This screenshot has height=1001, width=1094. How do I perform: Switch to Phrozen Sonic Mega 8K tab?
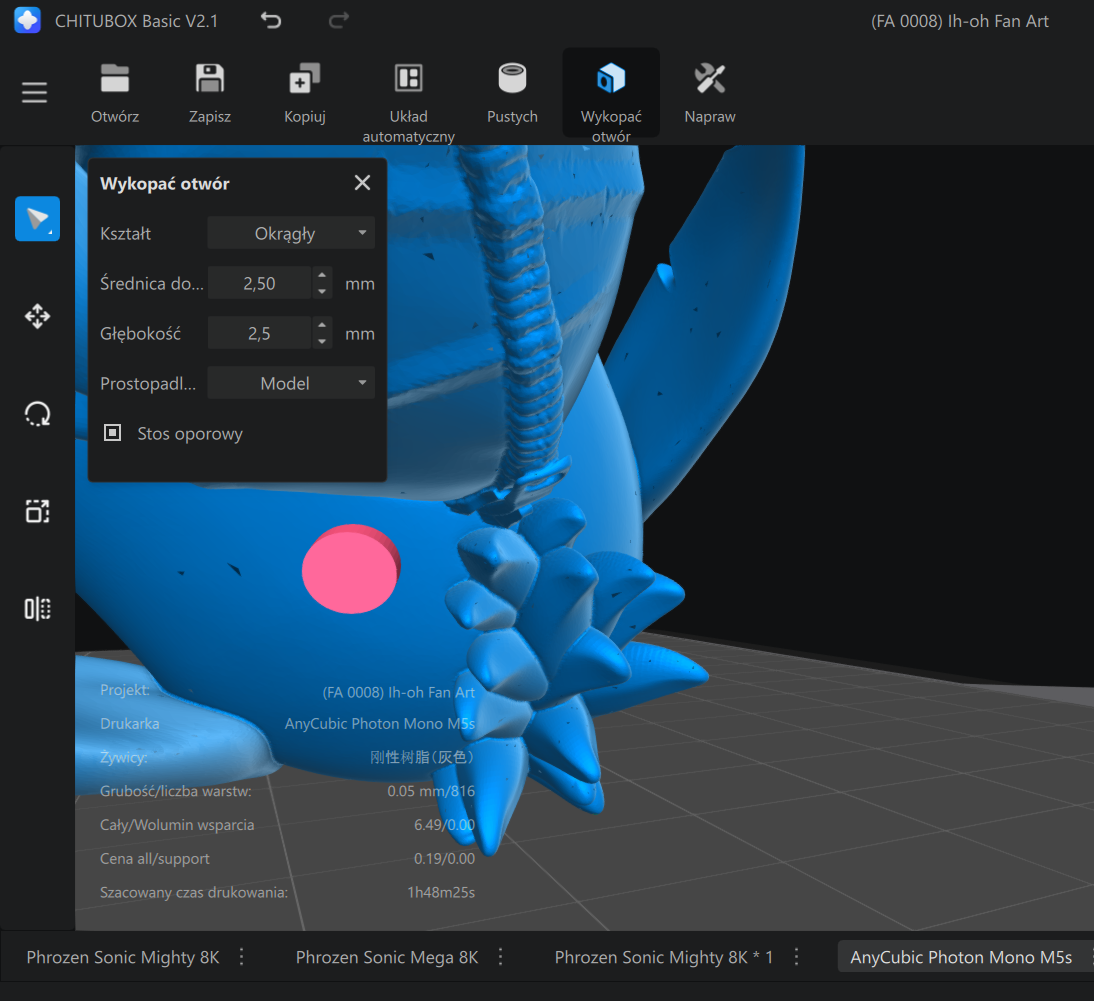pyautogui.click(x=387, y=957)
